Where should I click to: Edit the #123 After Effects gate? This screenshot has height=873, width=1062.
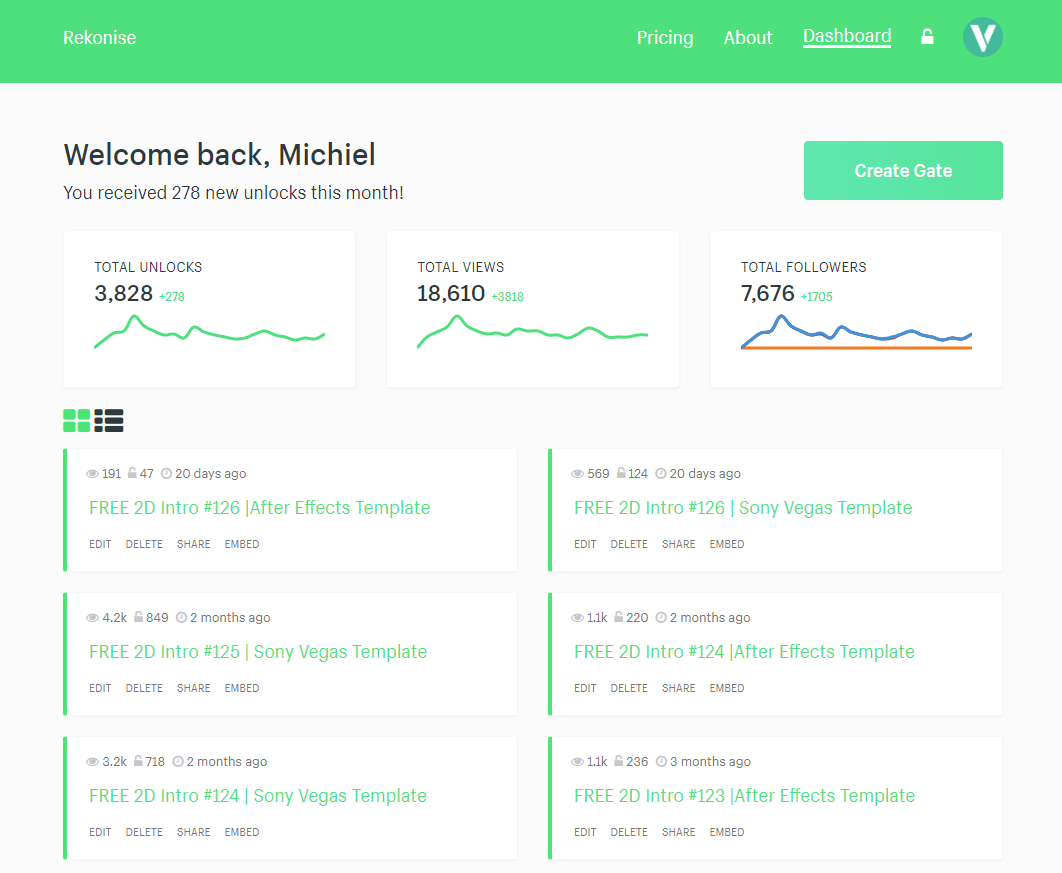click(585, 832)
